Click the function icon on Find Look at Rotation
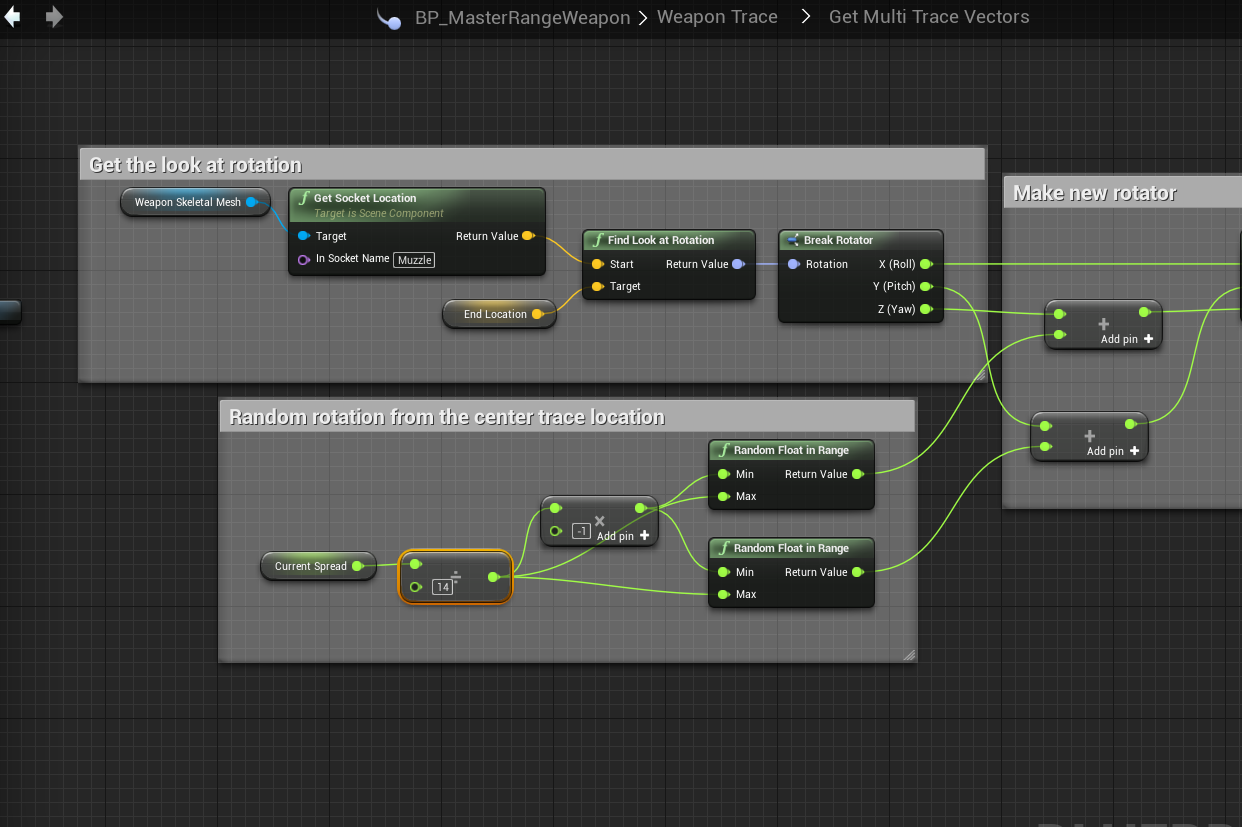1242x827 pixels. 598,240
